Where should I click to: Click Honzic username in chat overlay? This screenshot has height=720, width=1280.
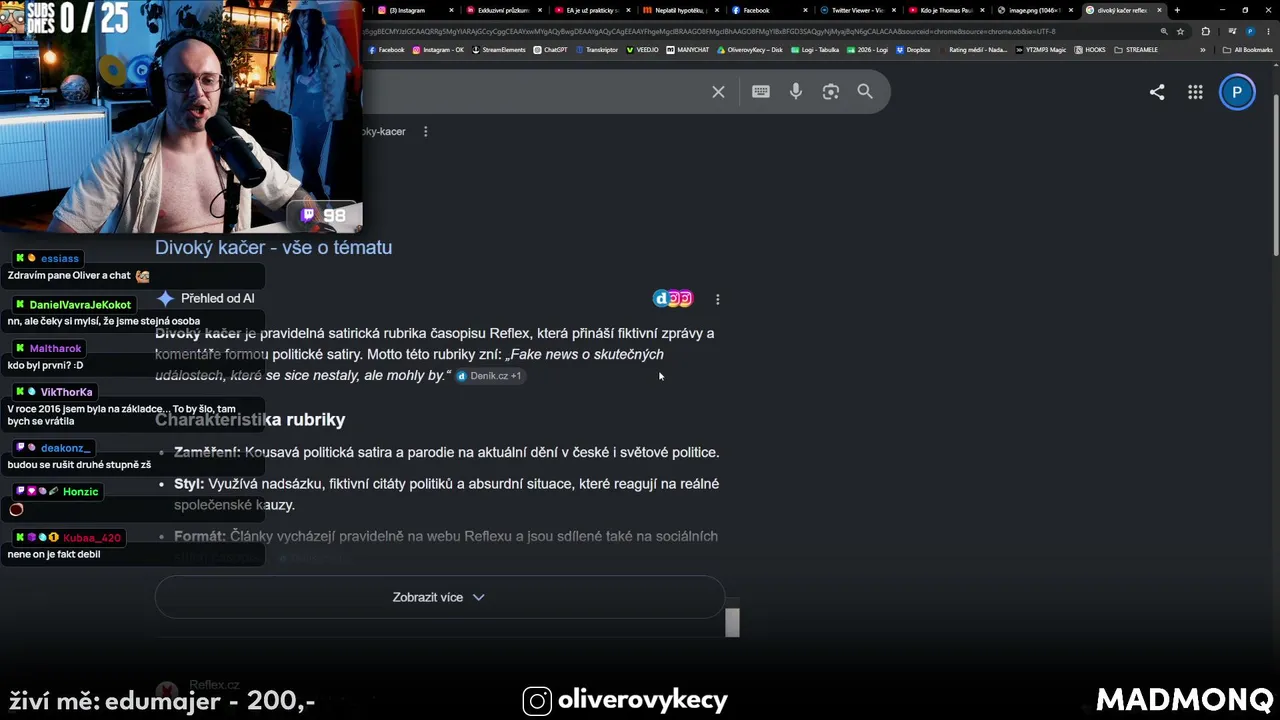(x=81, y=492)
